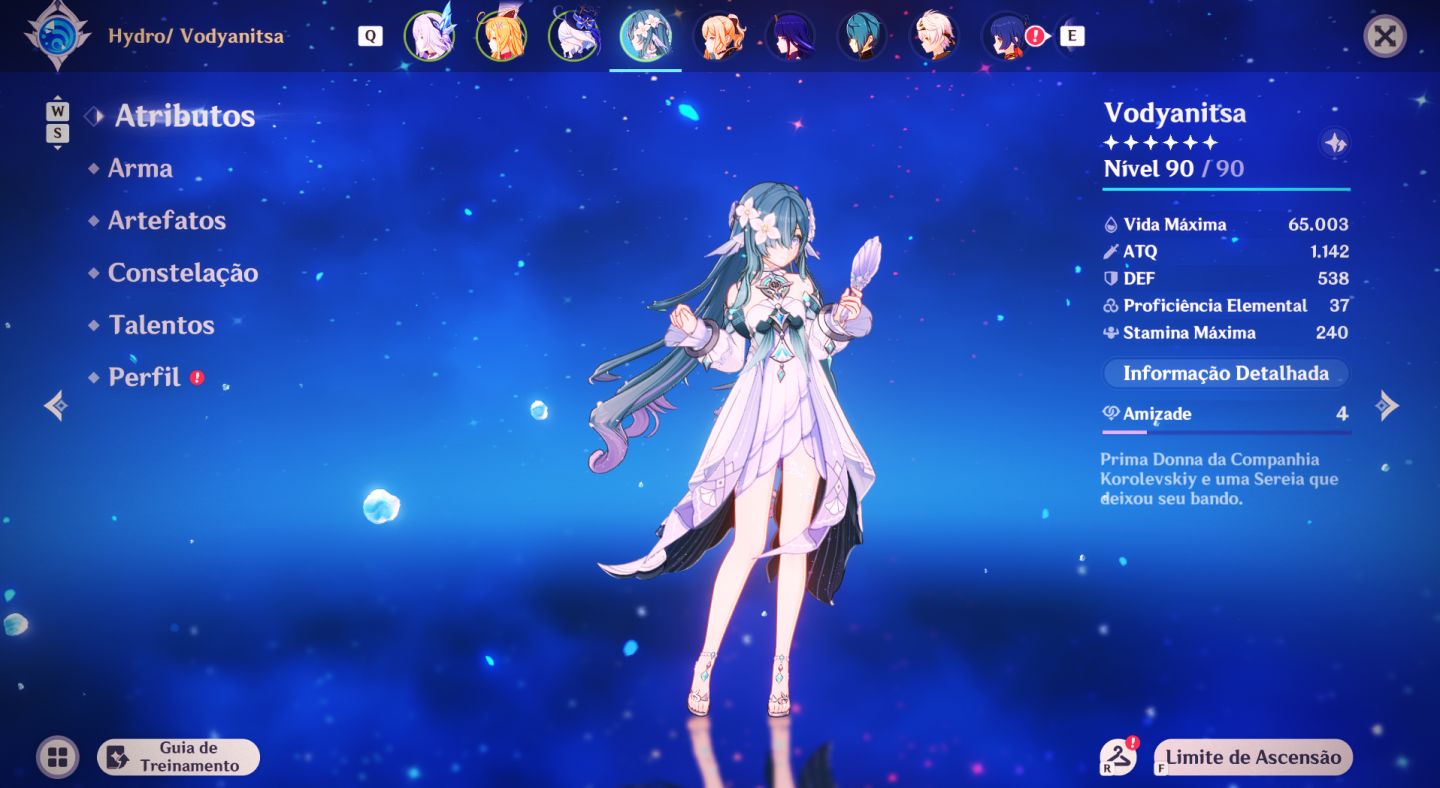Select the lilac-haired portrait with ice crystal
Screen dimensions: 1440x788
[x=429, y=36]
